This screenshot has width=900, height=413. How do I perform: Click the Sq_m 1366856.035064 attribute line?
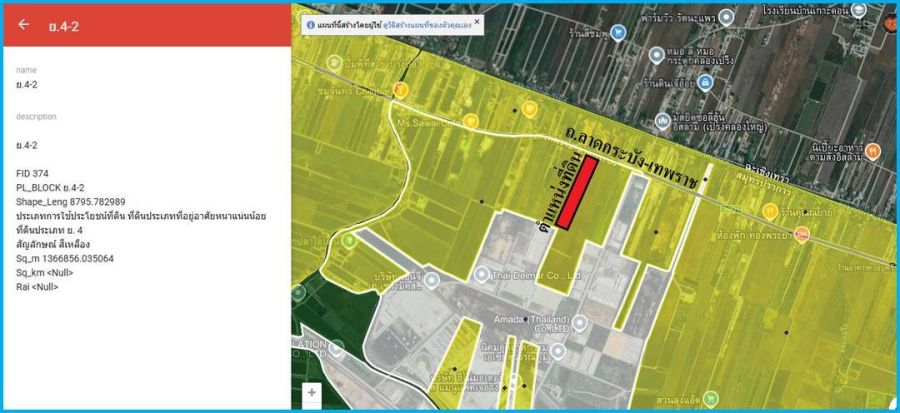point(65,258)
